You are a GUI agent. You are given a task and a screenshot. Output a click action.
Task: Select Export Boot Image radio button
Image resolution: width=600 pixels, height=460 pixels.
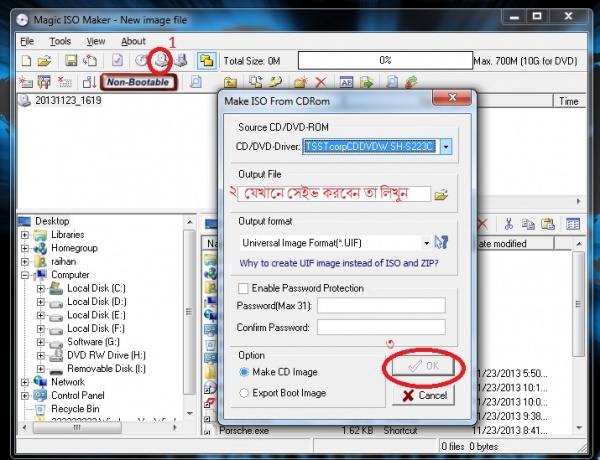[x=244, y=393]
